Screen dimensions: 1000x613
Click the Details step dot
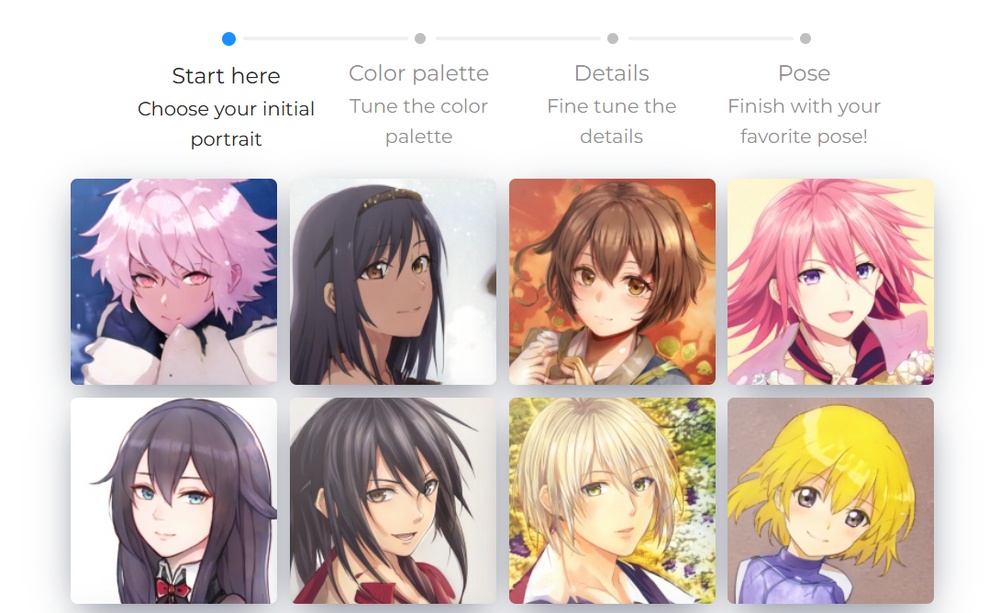point(612,38)
